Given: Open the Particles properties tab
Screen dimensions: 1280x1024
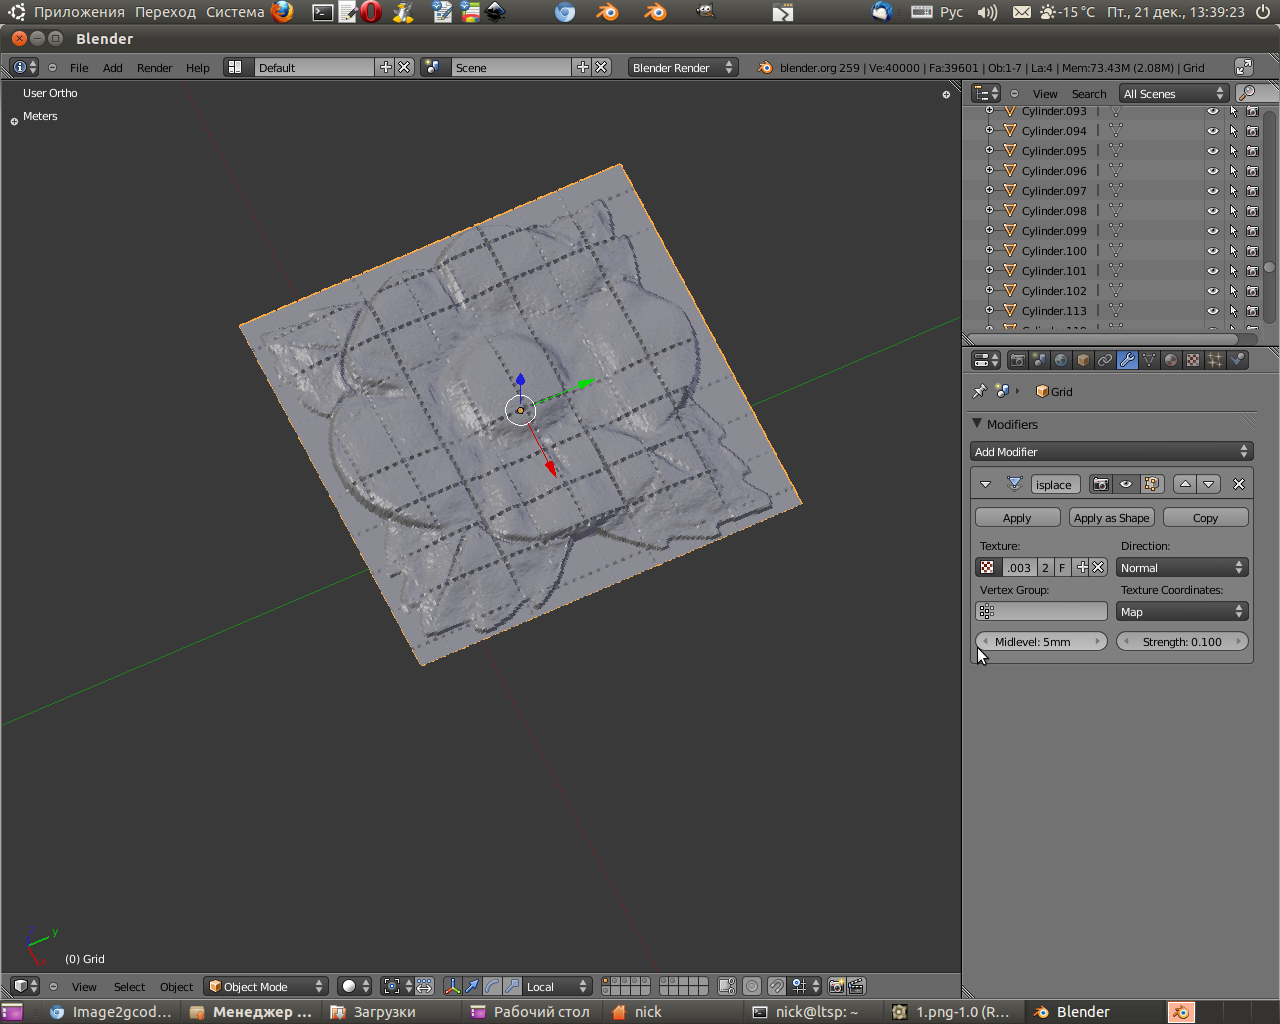Looking at the screenshot, I should click(1215, 360).
